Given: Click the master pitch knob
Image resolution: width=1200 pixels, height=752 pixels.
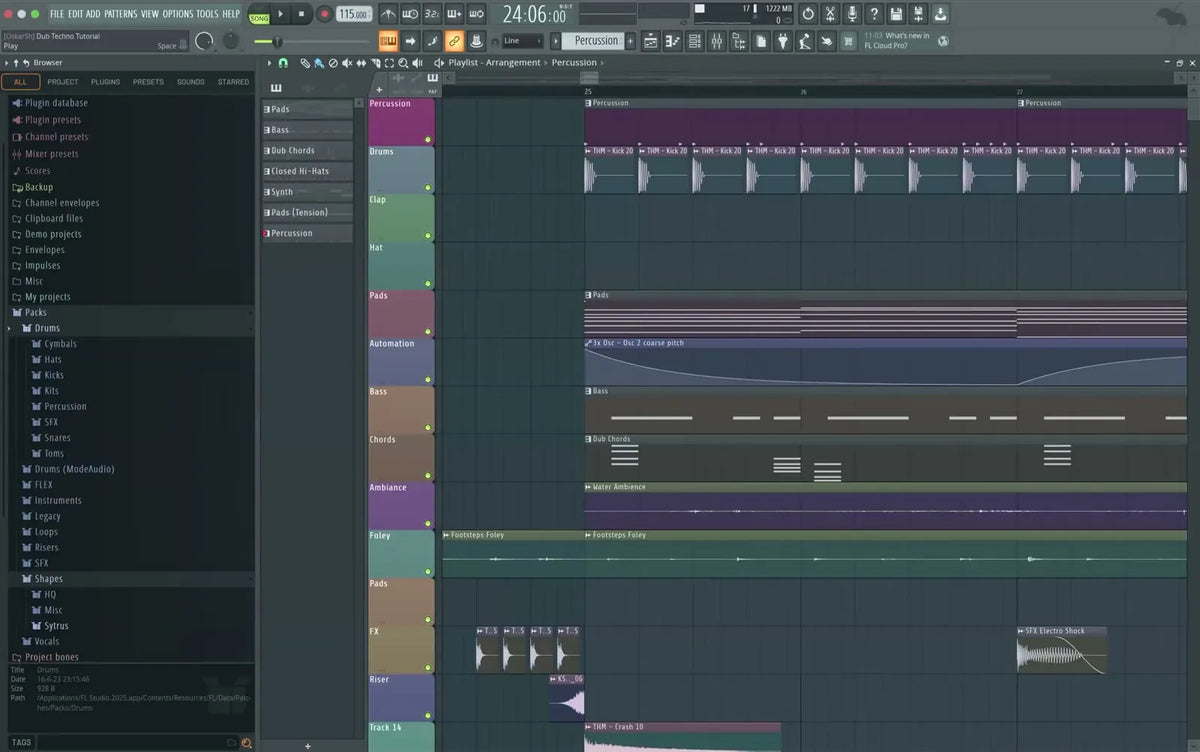Looking at the screenshot, I should click(231, 41).
